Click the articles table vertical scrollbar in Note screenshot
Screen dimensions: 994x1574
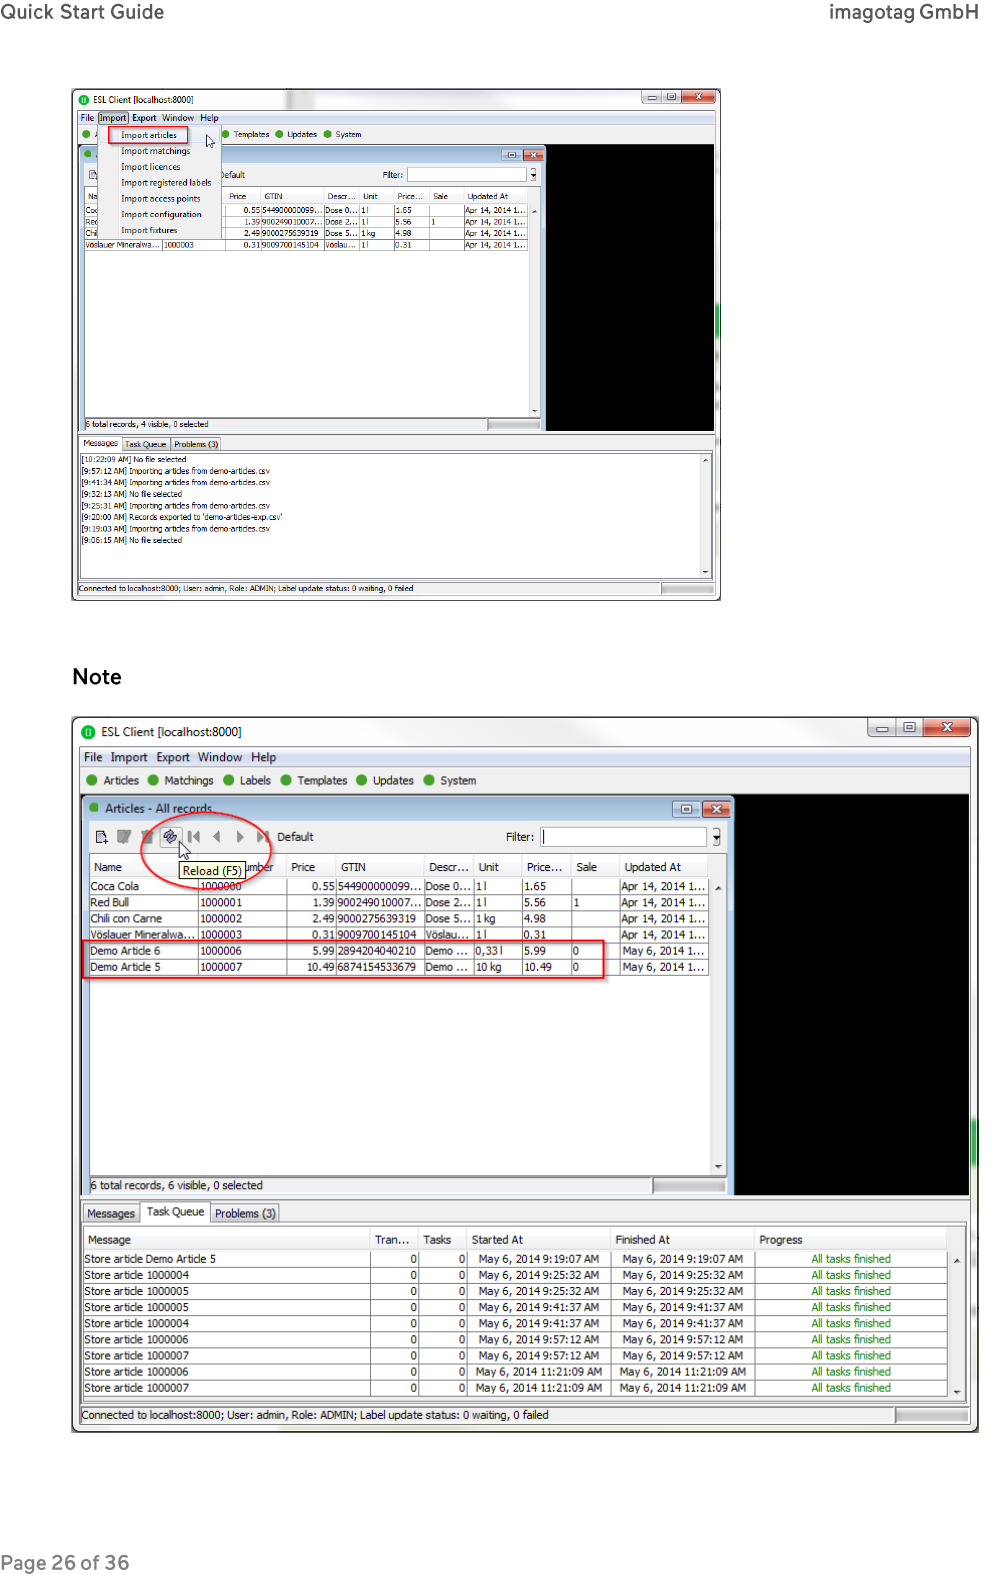[x=718, y=1027]
